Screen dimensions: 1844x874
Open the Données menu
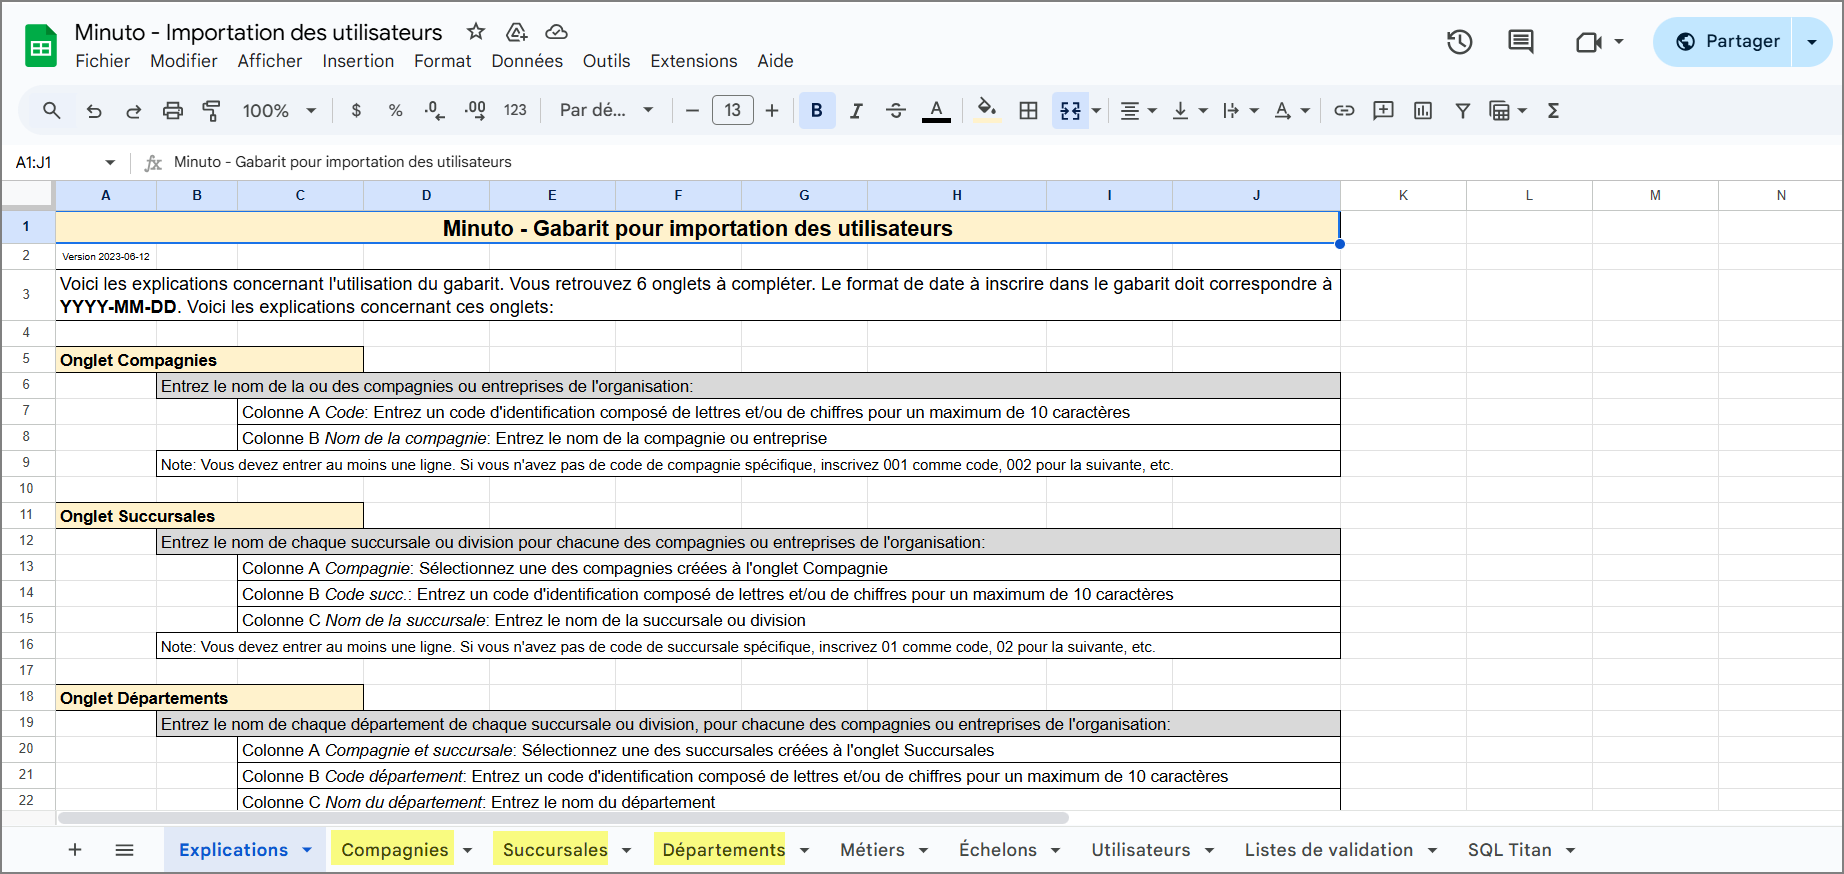pyautogui.click(x=527, y=61)
